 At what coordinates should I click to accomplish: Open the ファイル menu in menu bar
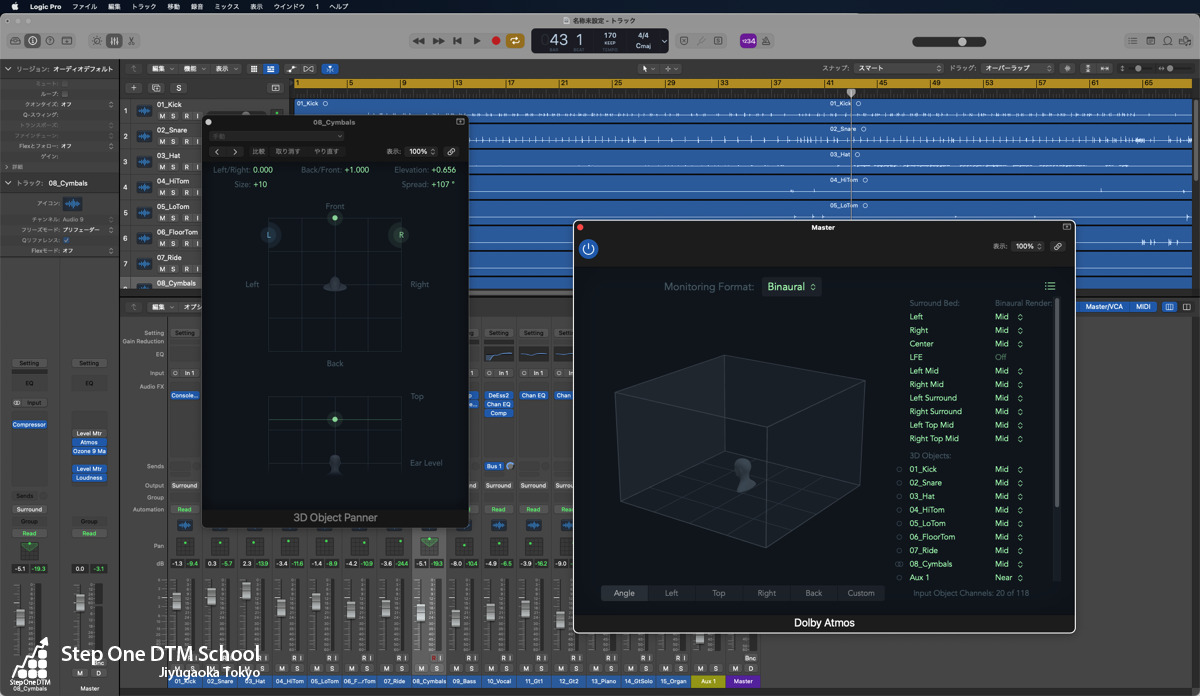coord(85,6)
